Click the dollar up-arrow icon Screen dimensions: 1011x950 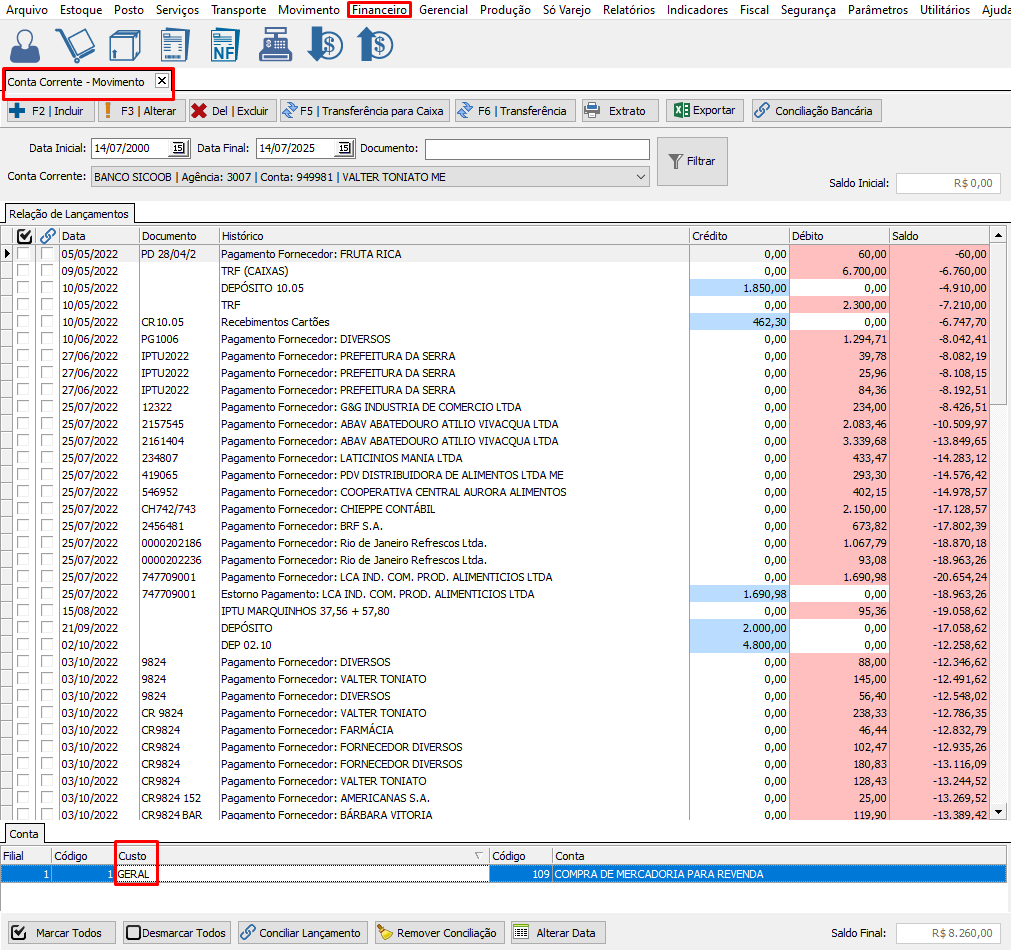coord(374,45)
